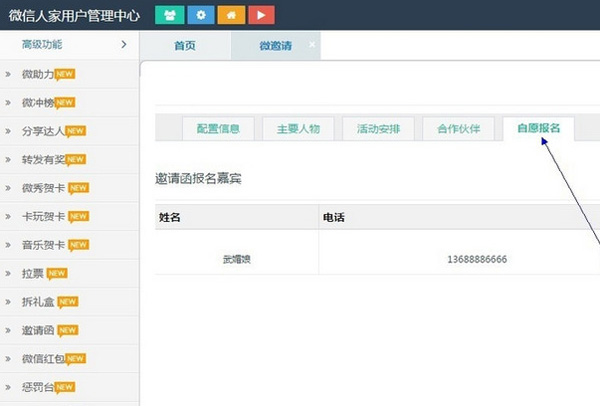600x406 pixels.
Task: Select the 微邀请 tab
Action: click(x=276, y=46)
